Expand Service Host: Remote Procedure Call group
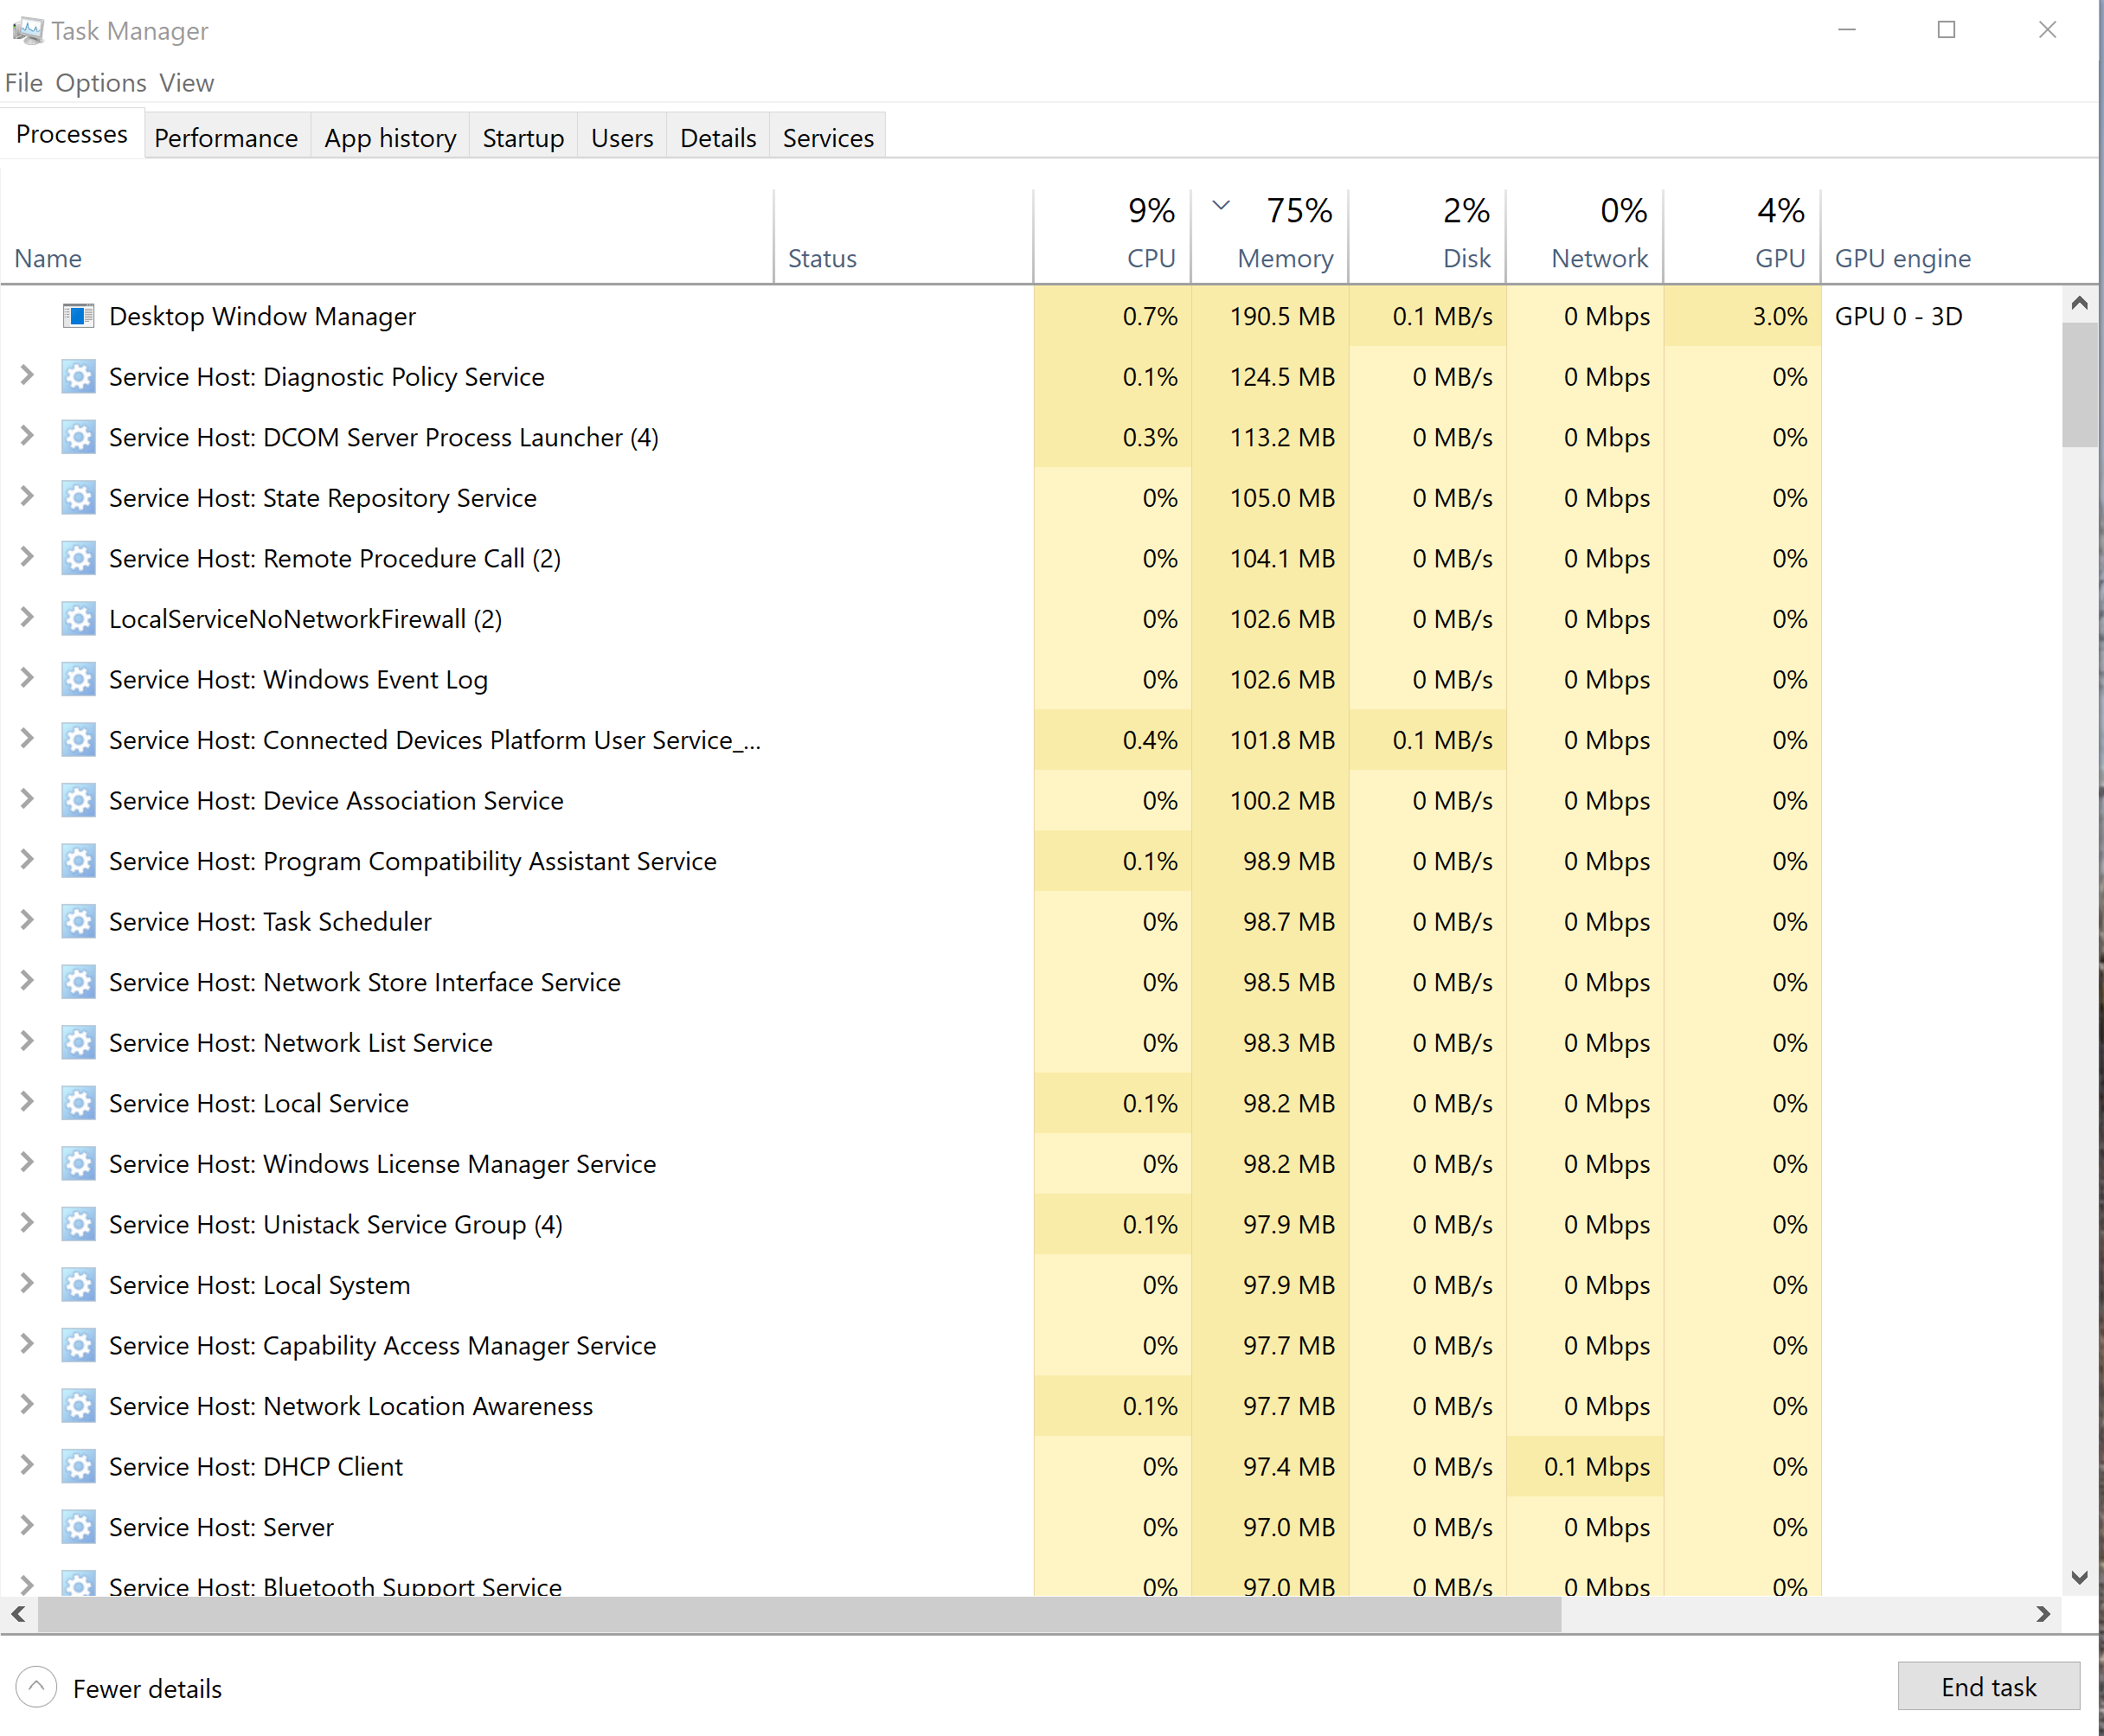The width and height of the screenshot is (2104, 1736). tap(27, 558)
